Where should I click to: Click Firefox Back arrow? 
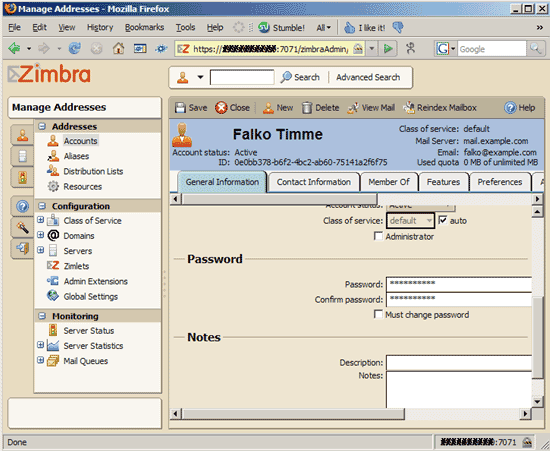[x=14, y=48]
